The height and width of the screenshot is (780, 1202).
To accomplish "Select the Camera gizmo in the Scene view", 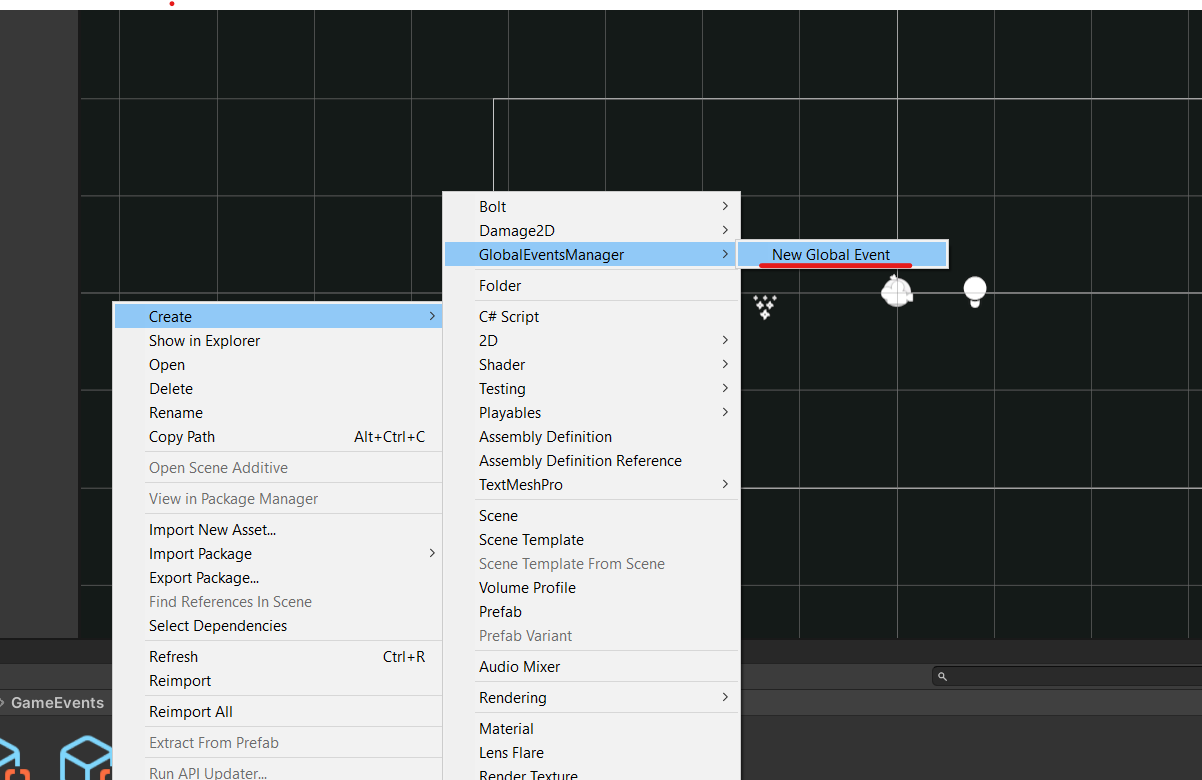I will click(897, 290).
